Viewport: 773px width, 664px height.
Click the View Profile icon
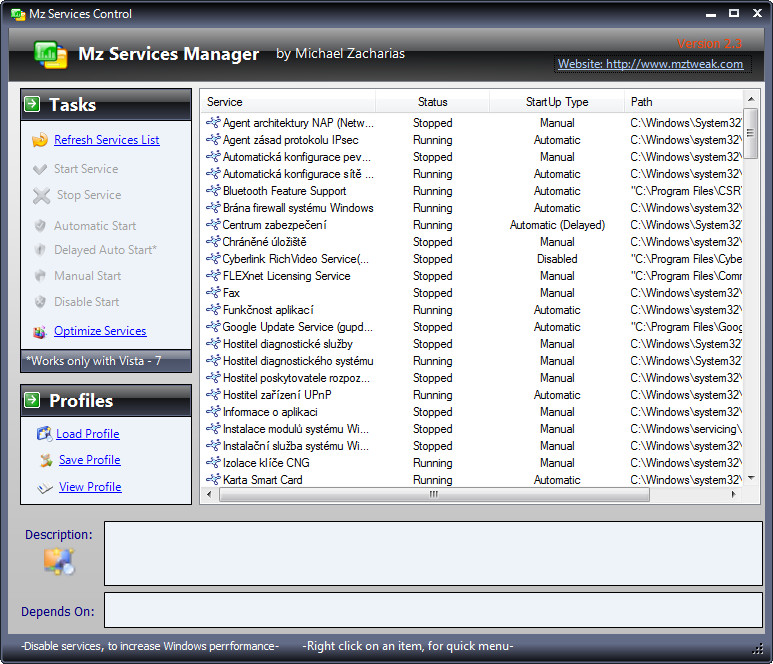tap(45, 488)
